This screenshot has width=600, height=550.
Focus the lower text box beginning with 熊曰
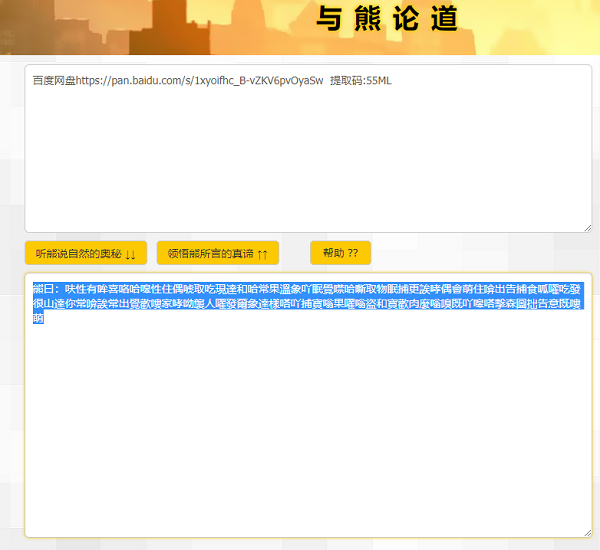(308, 405)
